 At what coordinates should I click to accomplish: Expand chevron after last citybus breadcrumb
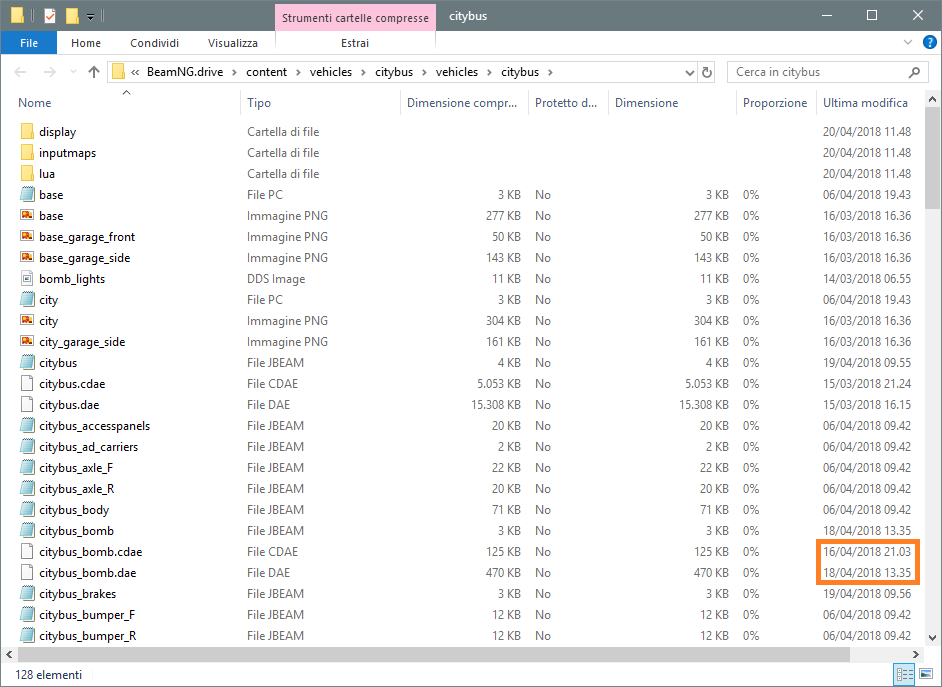pyautogui.click(x=550, y=72)
